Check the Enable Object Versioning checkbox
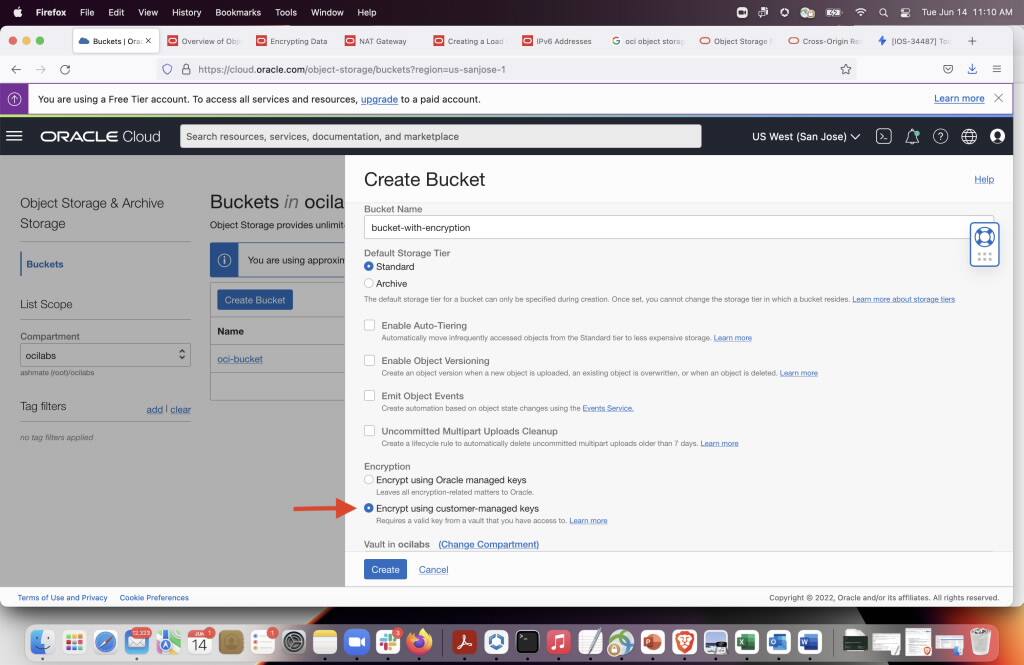Screen dimensions: 1024x665 coord(369,360)
